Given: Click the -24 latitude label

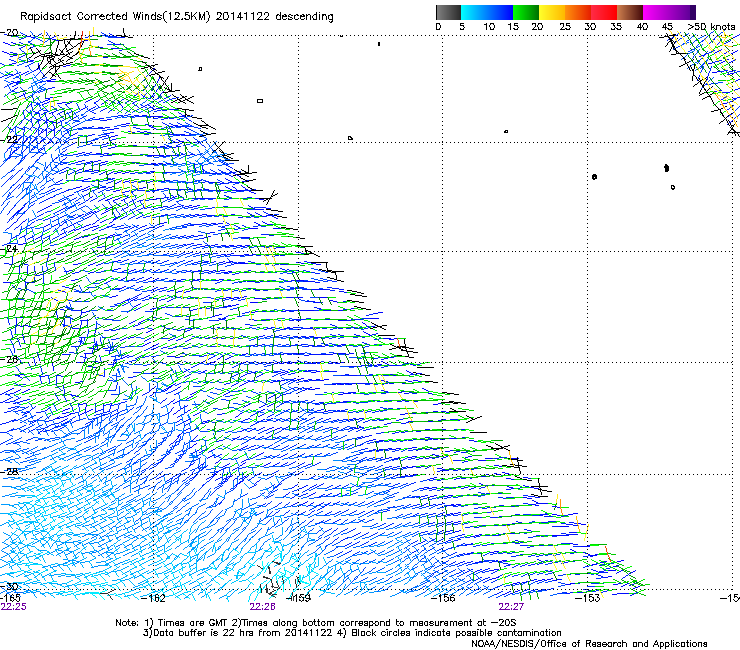Looking at the screenshot, I should point(9,249).
